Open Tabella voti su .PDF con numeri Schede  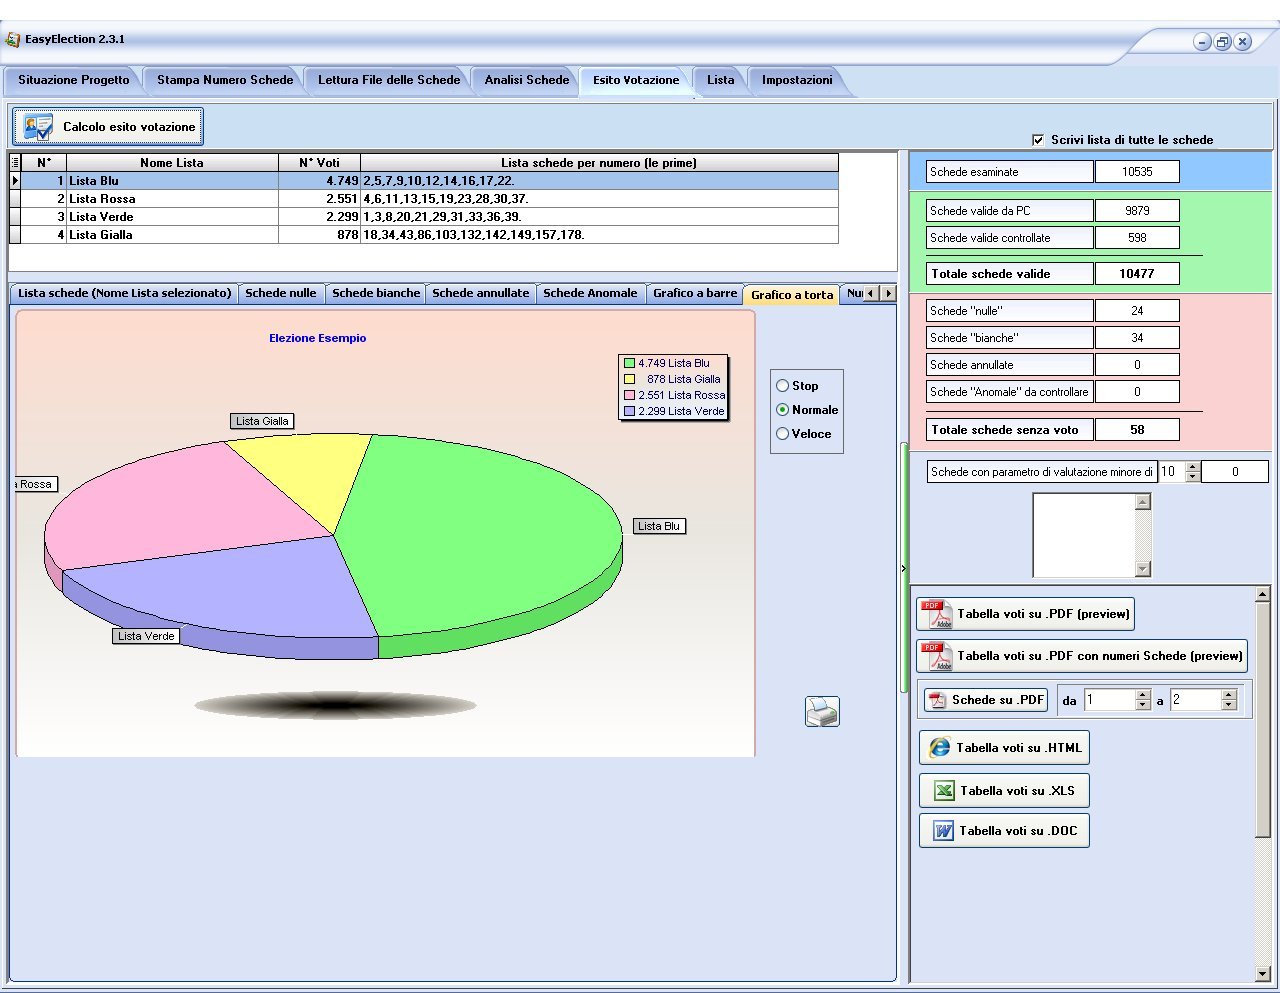coord(1081,656)
